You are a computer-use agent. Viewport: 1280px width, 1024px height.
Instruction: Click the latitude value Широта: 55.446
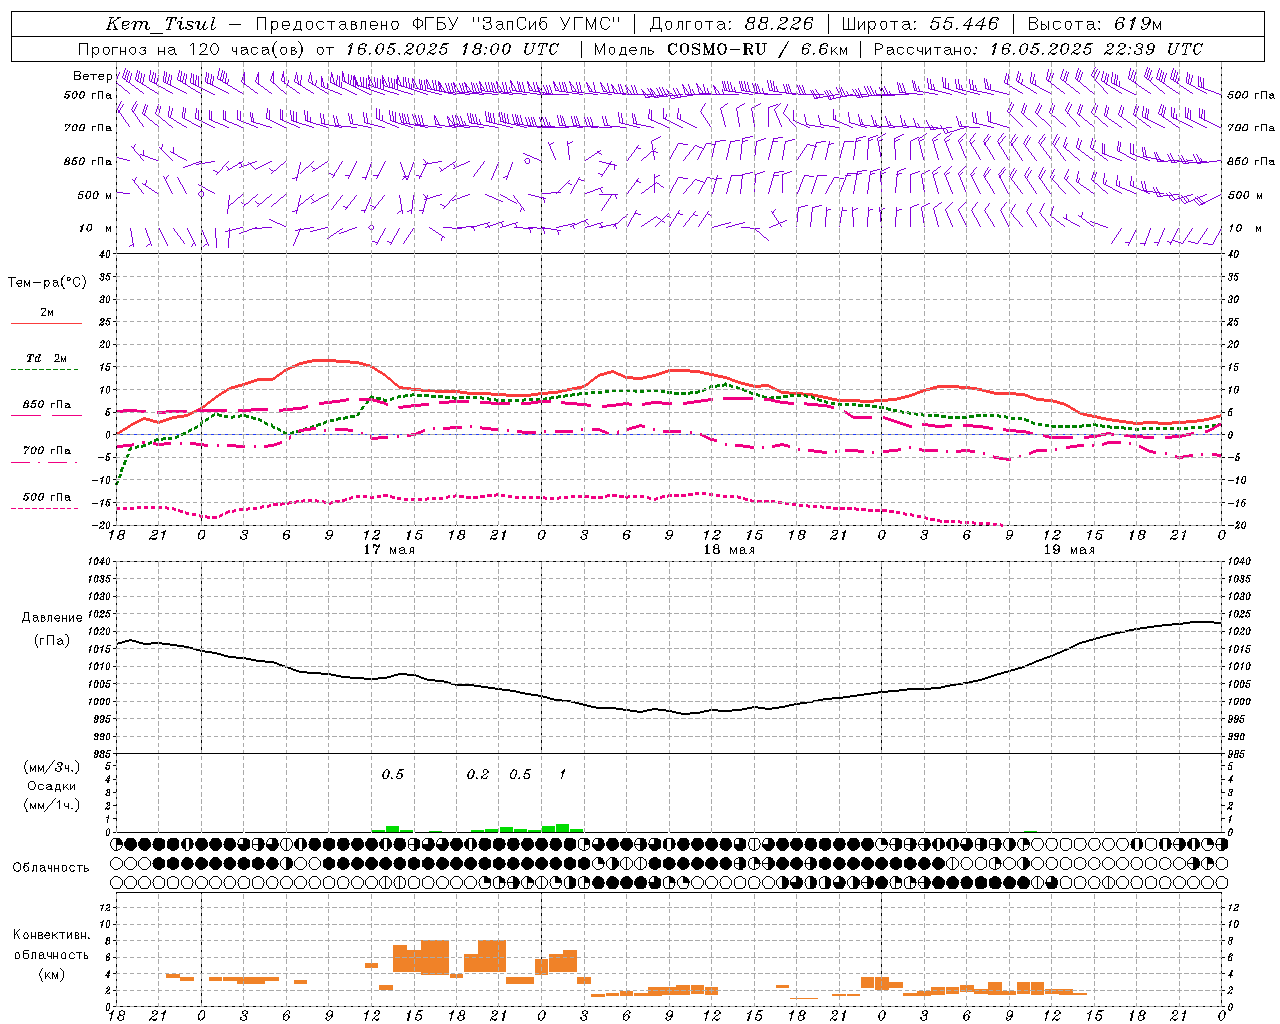pyautogui.click(x=920, y=24)
